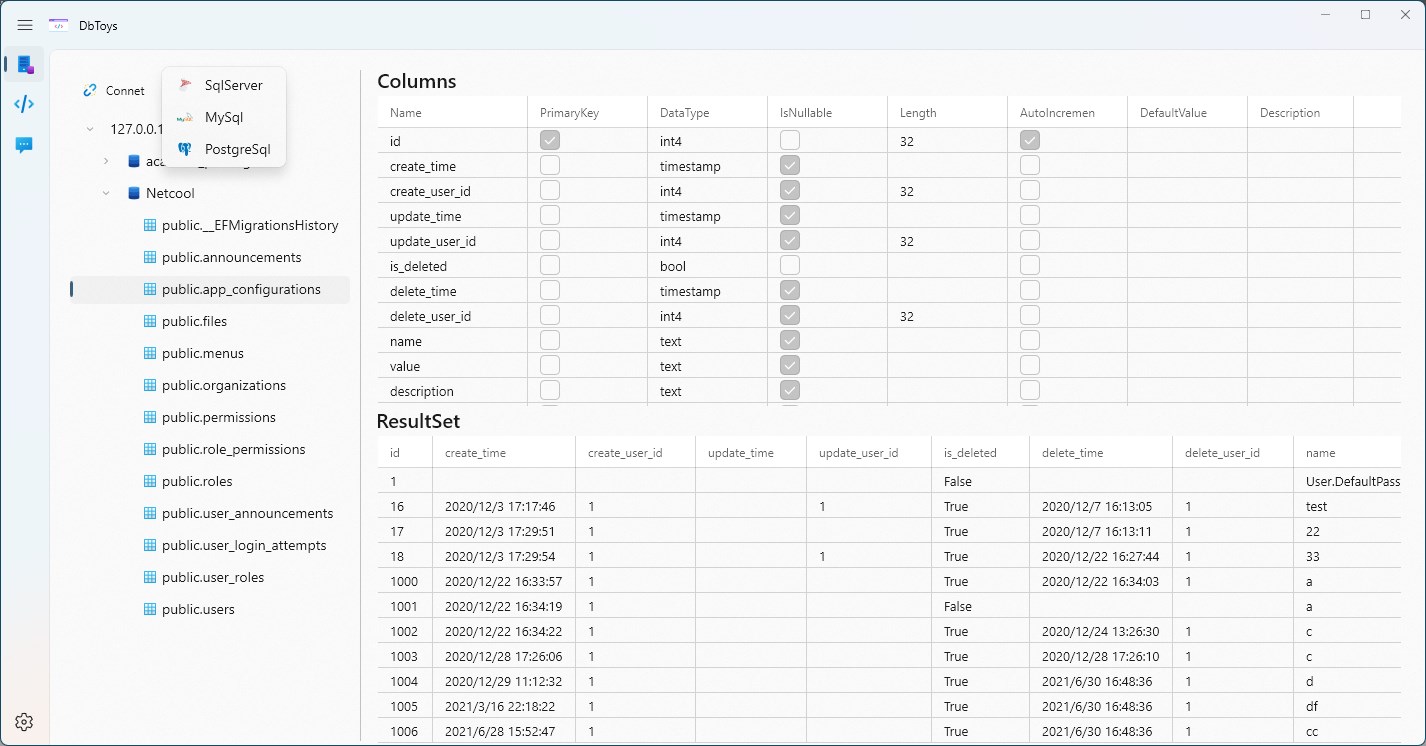Collapse the 127.0.0.1 server node
Screen dimensions: 1426x746
click(x=90, y=129)
